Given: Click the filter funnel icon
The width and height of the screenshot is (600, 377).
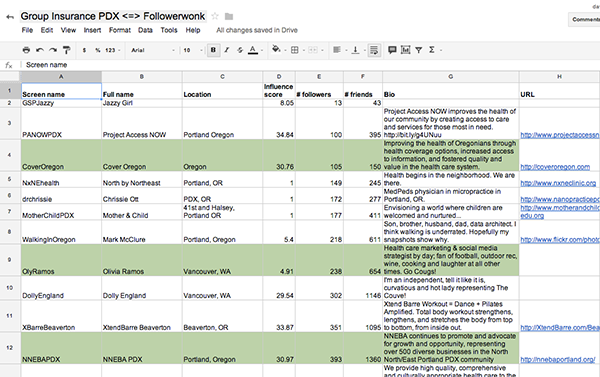Looking at the screenshot, I should [x=419, y=50].
